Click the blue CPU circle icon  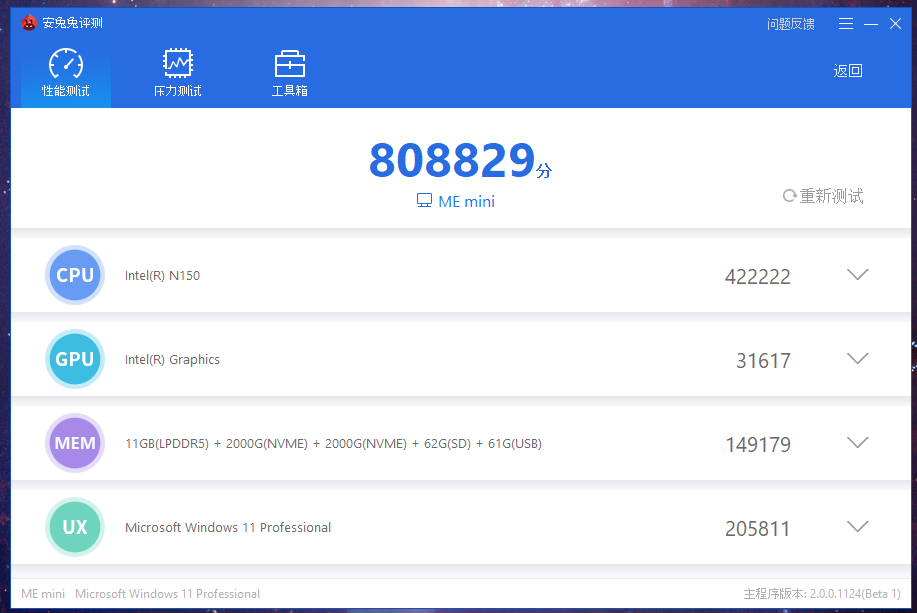75,275
